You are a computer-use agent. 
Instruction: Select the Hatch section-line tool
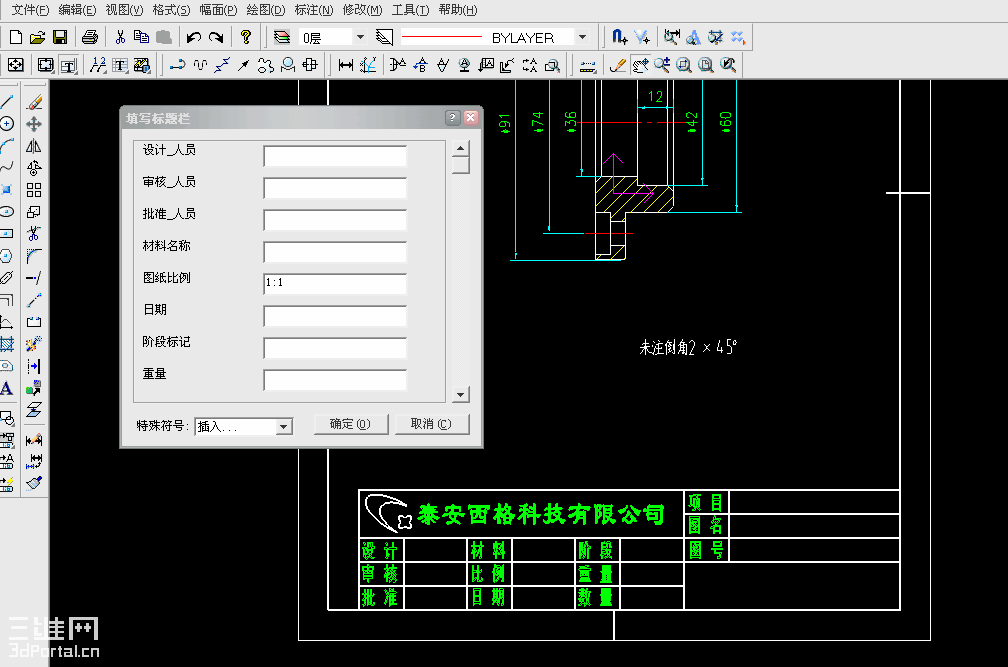click(6, 344)
